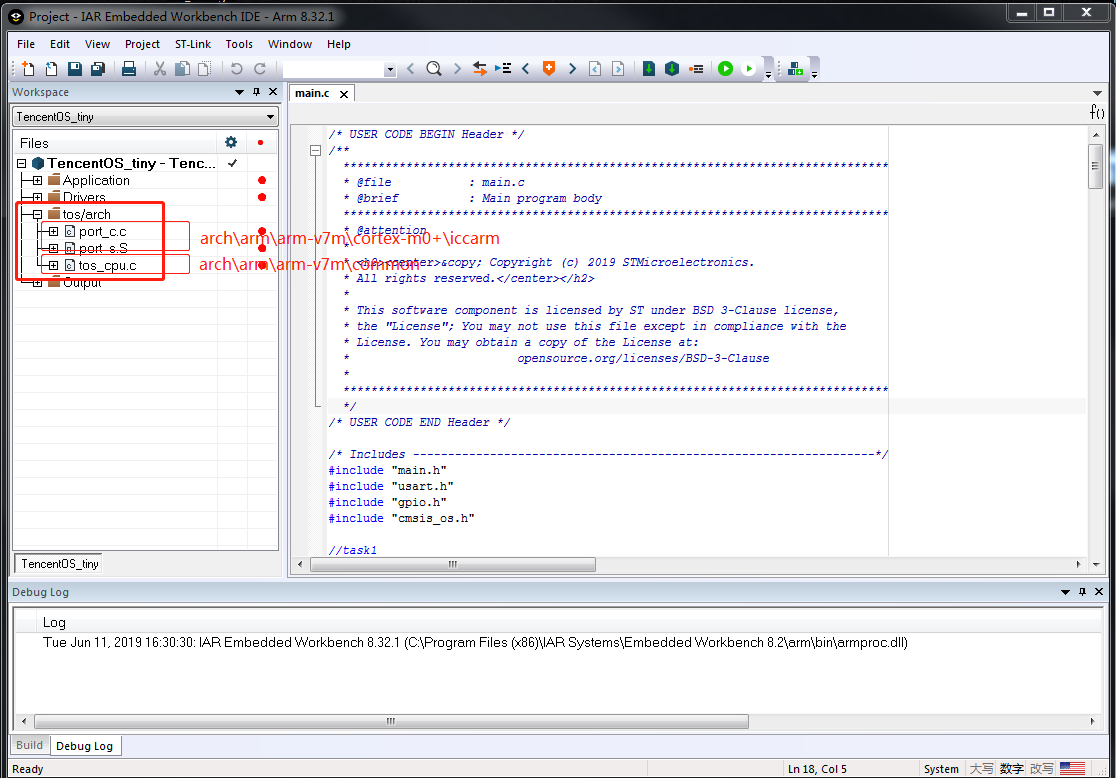Click the Print toolbar icon
This screenshot has width=1116, height=778.
click(129, 69)
